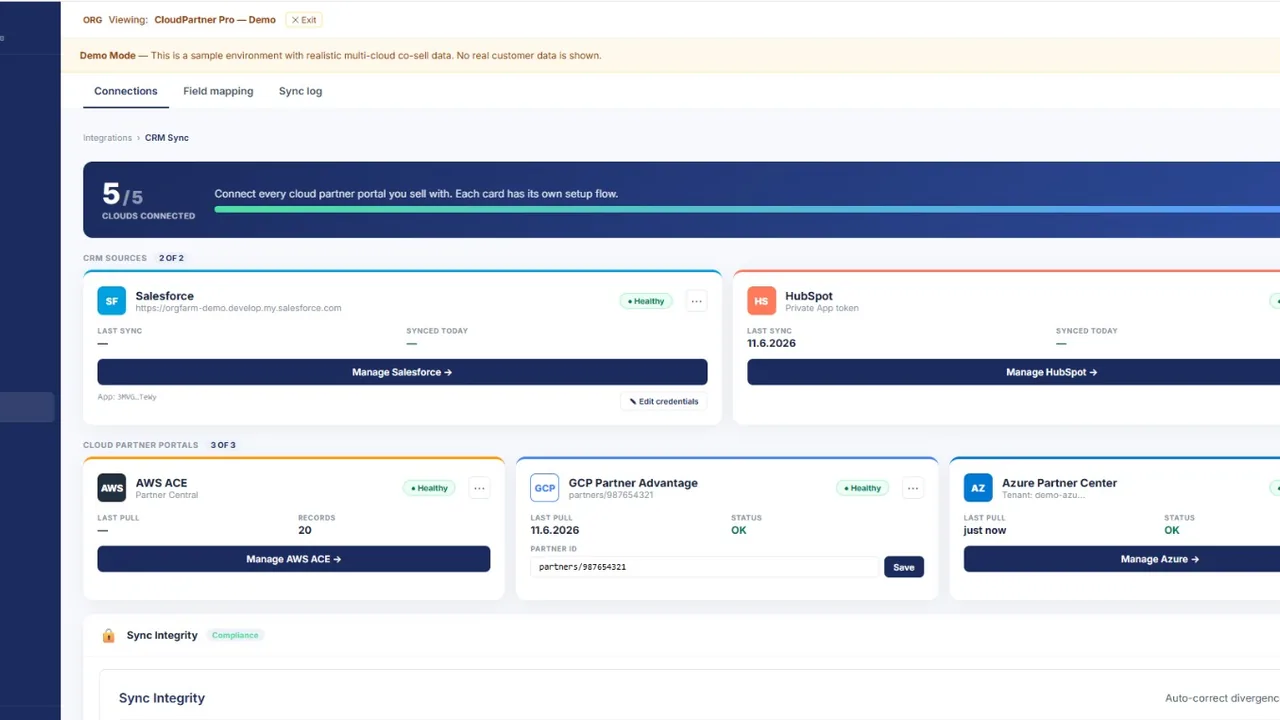Screen dimensions: 1280x720
Task: Click the Compliance badge beside Sync Integrity
Action: [235, 636]
